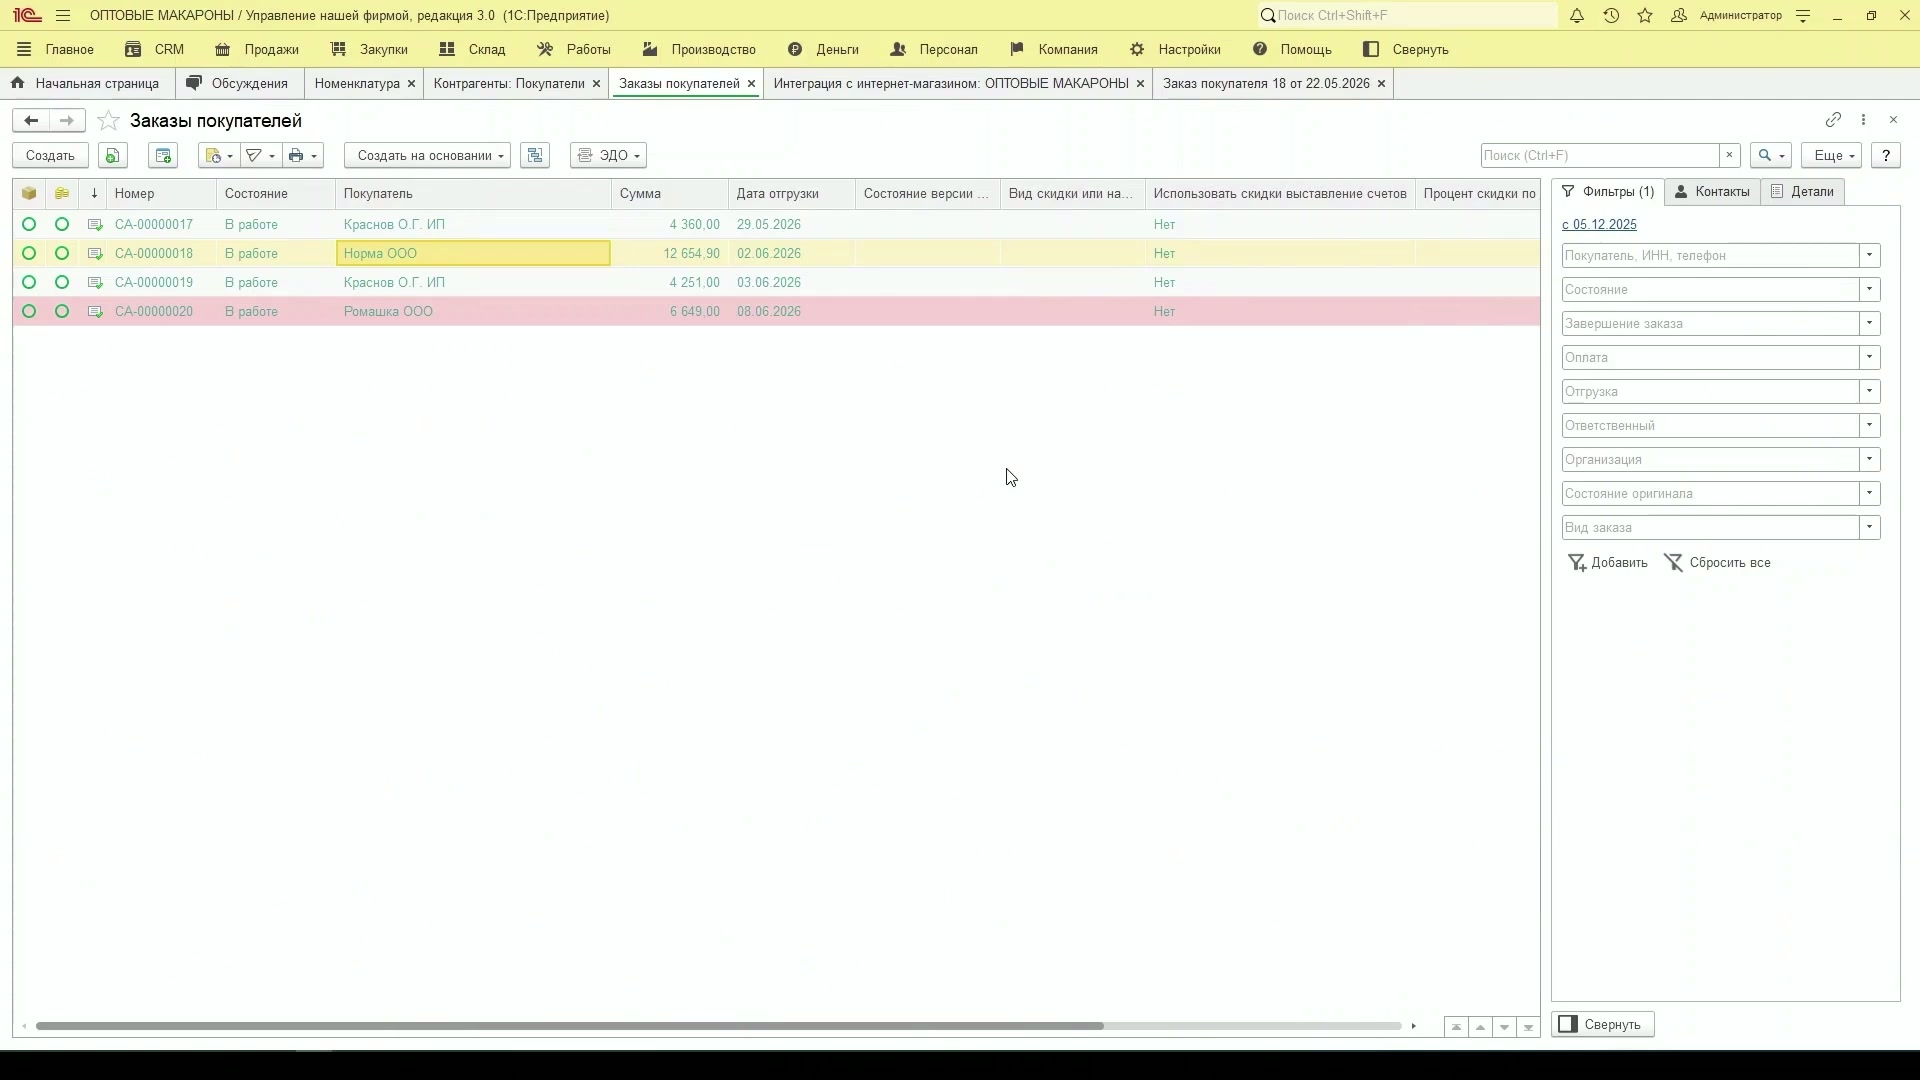
Task: Click the Покупатель, ИНН, телефон filter field
Action: pos(1710,256)
